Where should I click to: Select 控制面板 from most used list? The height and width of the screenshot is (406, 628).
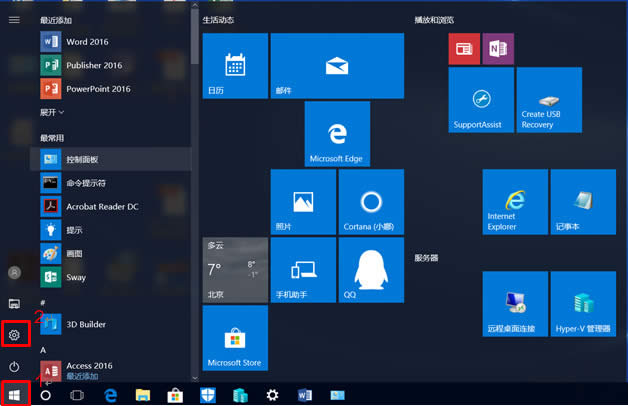[82, 160]
